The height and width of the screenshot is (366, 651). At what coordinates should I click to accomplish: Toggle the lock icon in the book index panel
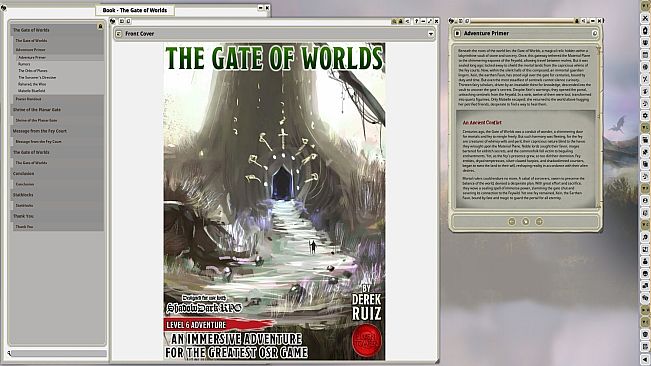(x=100, y=27)
